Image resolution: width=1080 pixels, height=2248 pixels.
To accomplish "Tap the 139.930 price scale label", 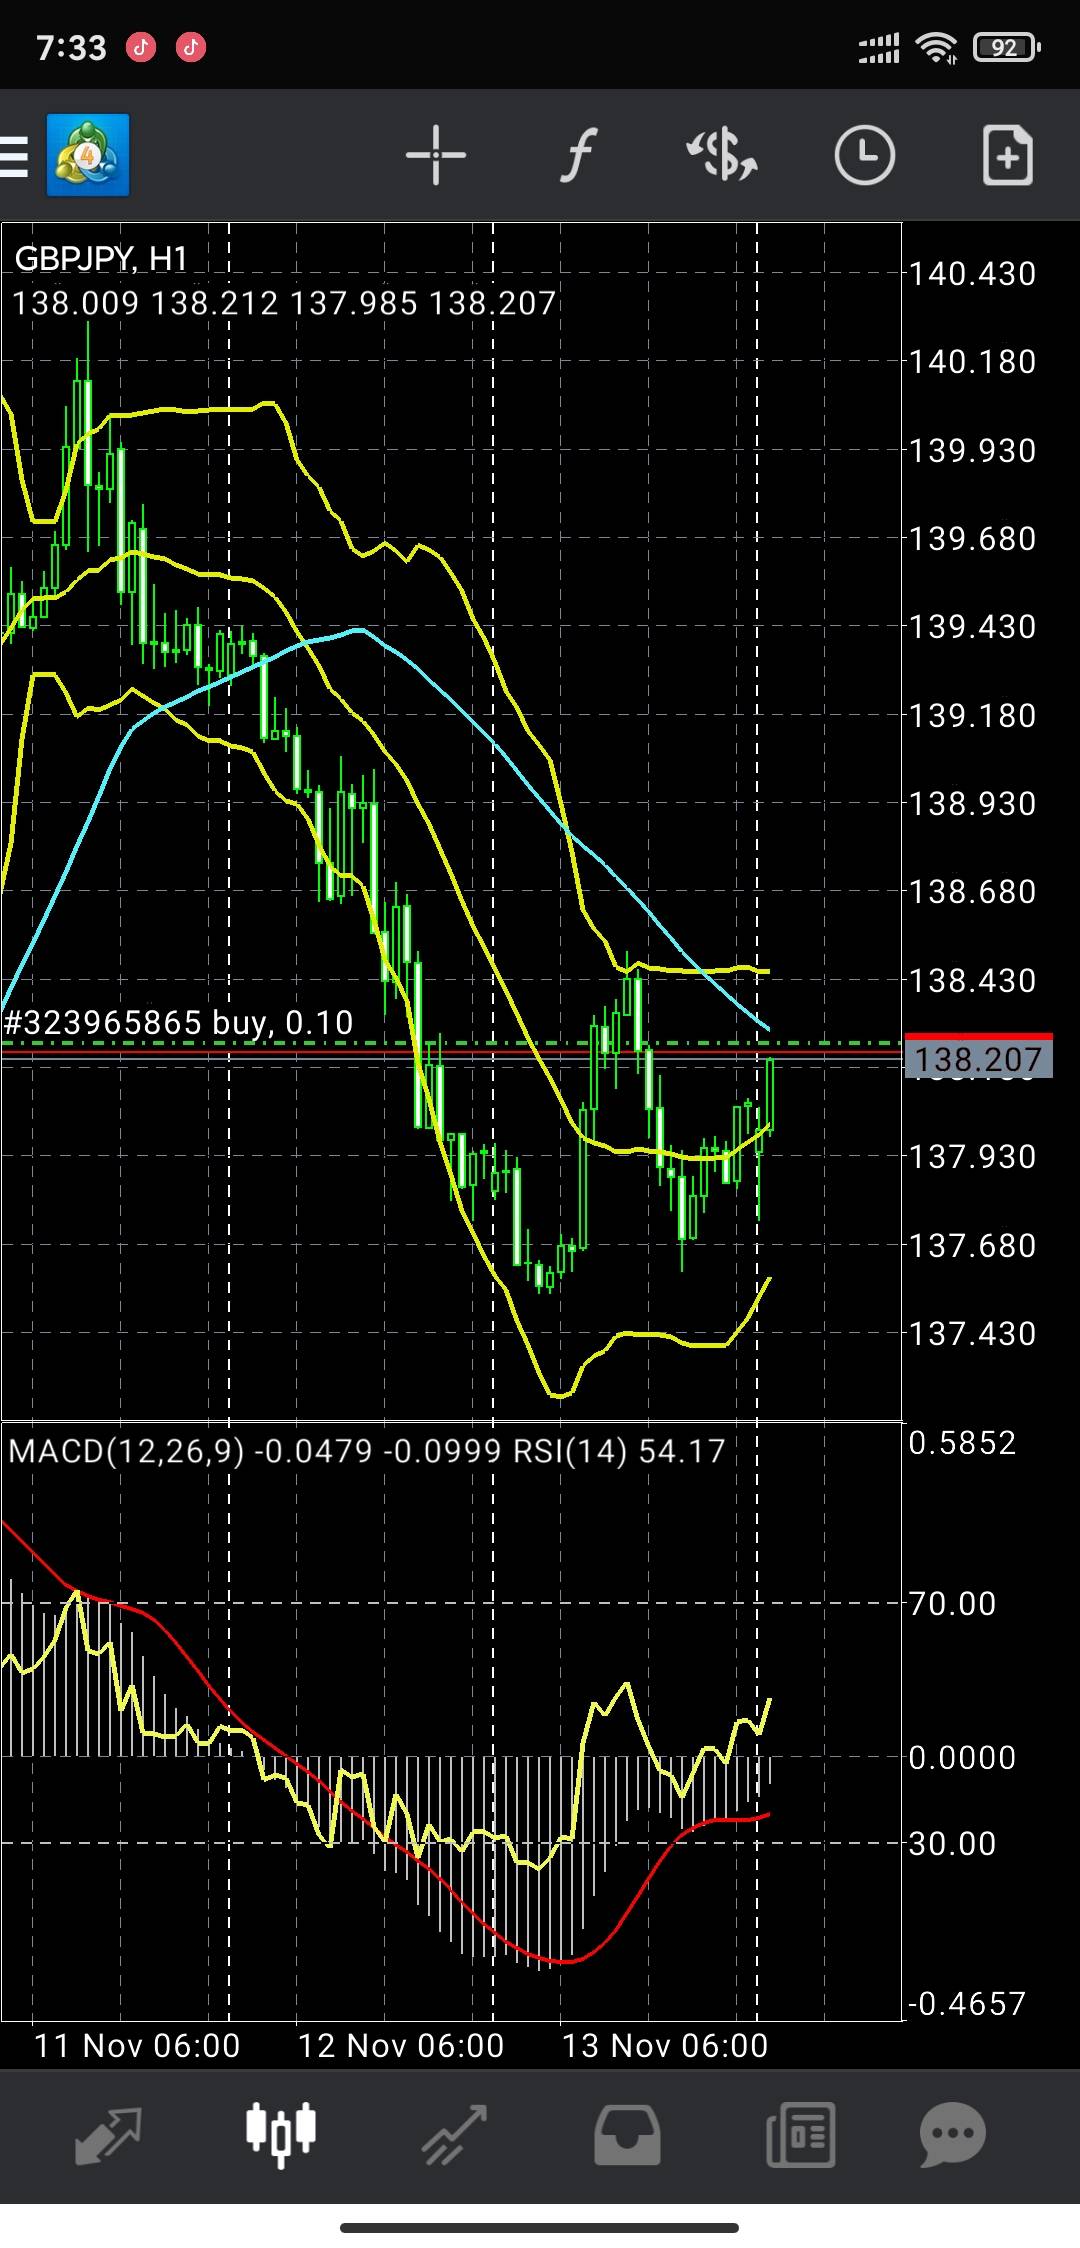I will point(972,451).
